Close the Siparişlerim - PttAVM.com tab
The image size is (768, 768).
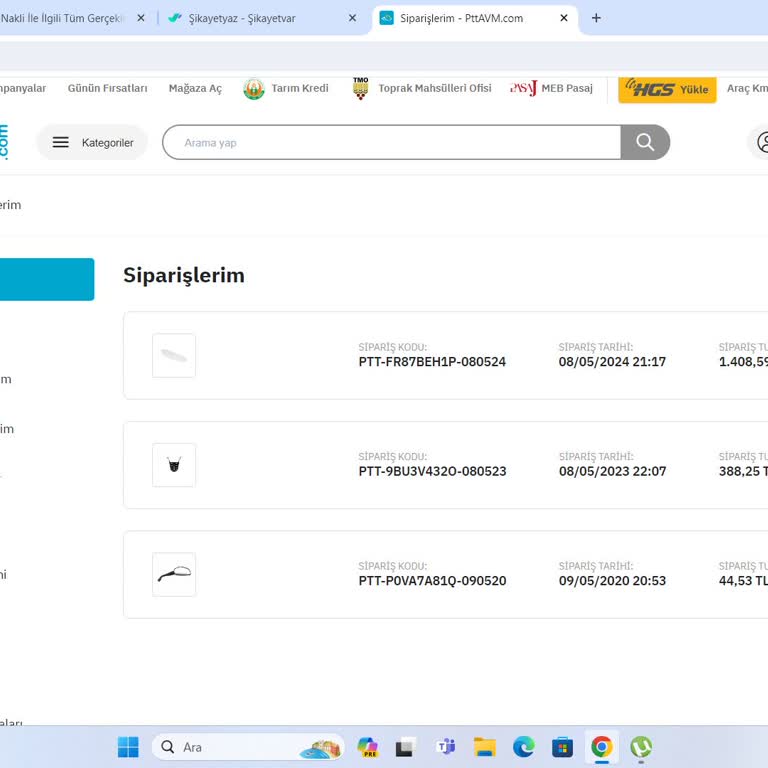(564, 18)
